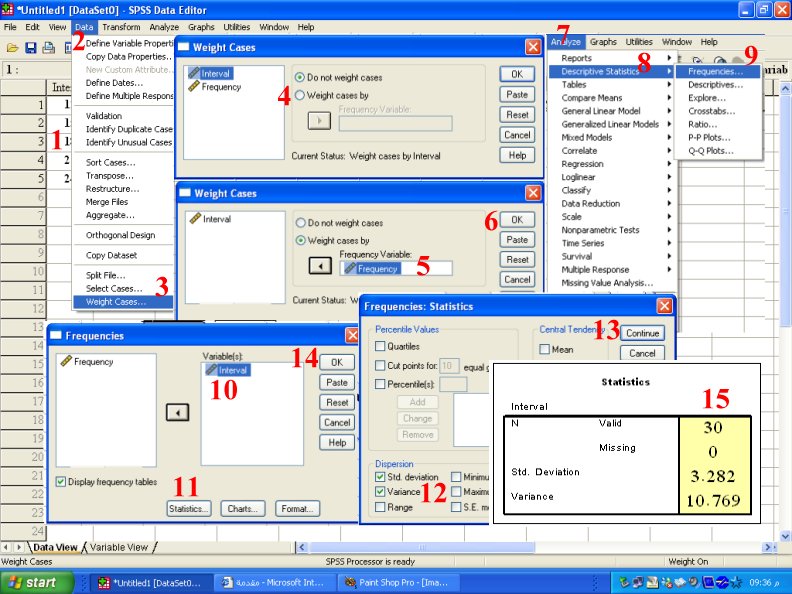This screenshot has width=792, height=594.
Task: Select the 'Weight cases by' radio above the filled Frequency Variable field
Action: [x=301, y=240]
